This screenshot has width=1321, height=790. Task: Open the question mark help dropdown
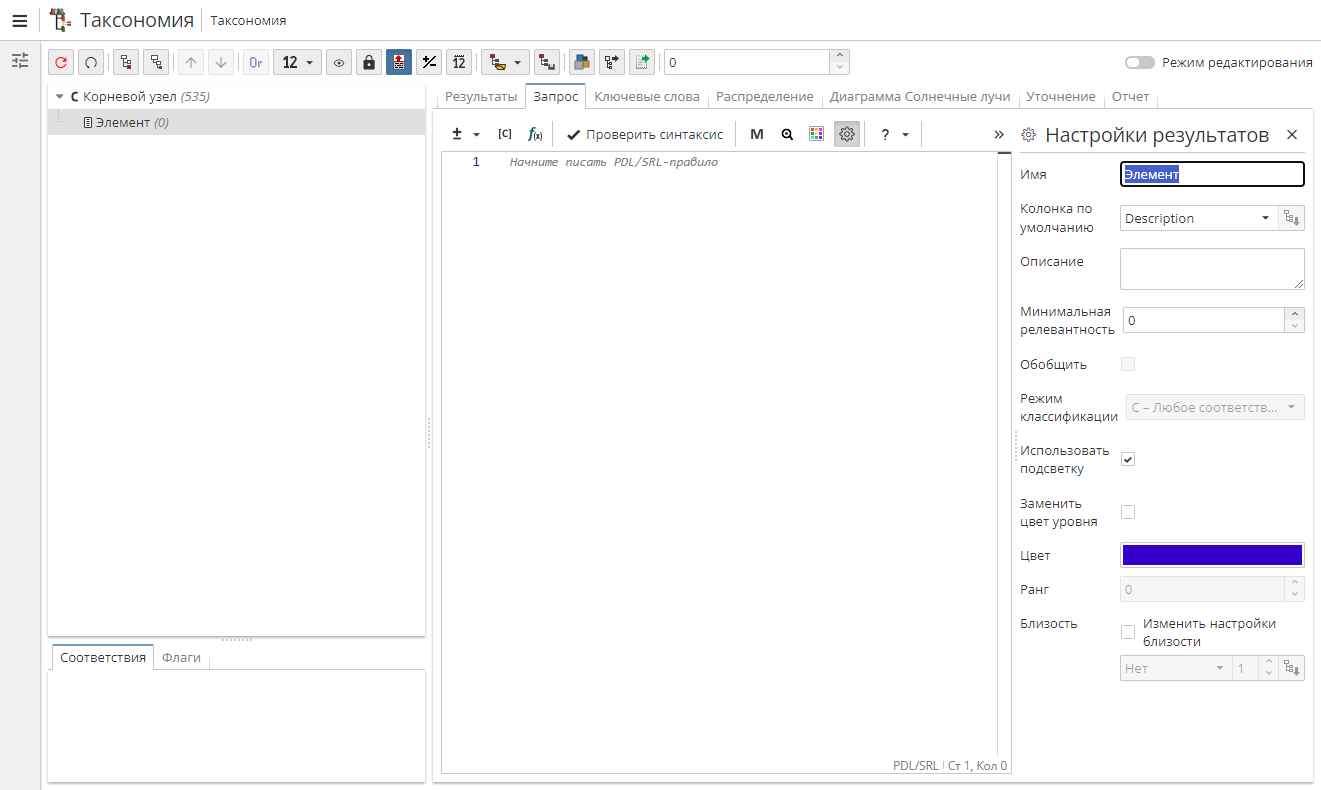[x=894, y=134]
